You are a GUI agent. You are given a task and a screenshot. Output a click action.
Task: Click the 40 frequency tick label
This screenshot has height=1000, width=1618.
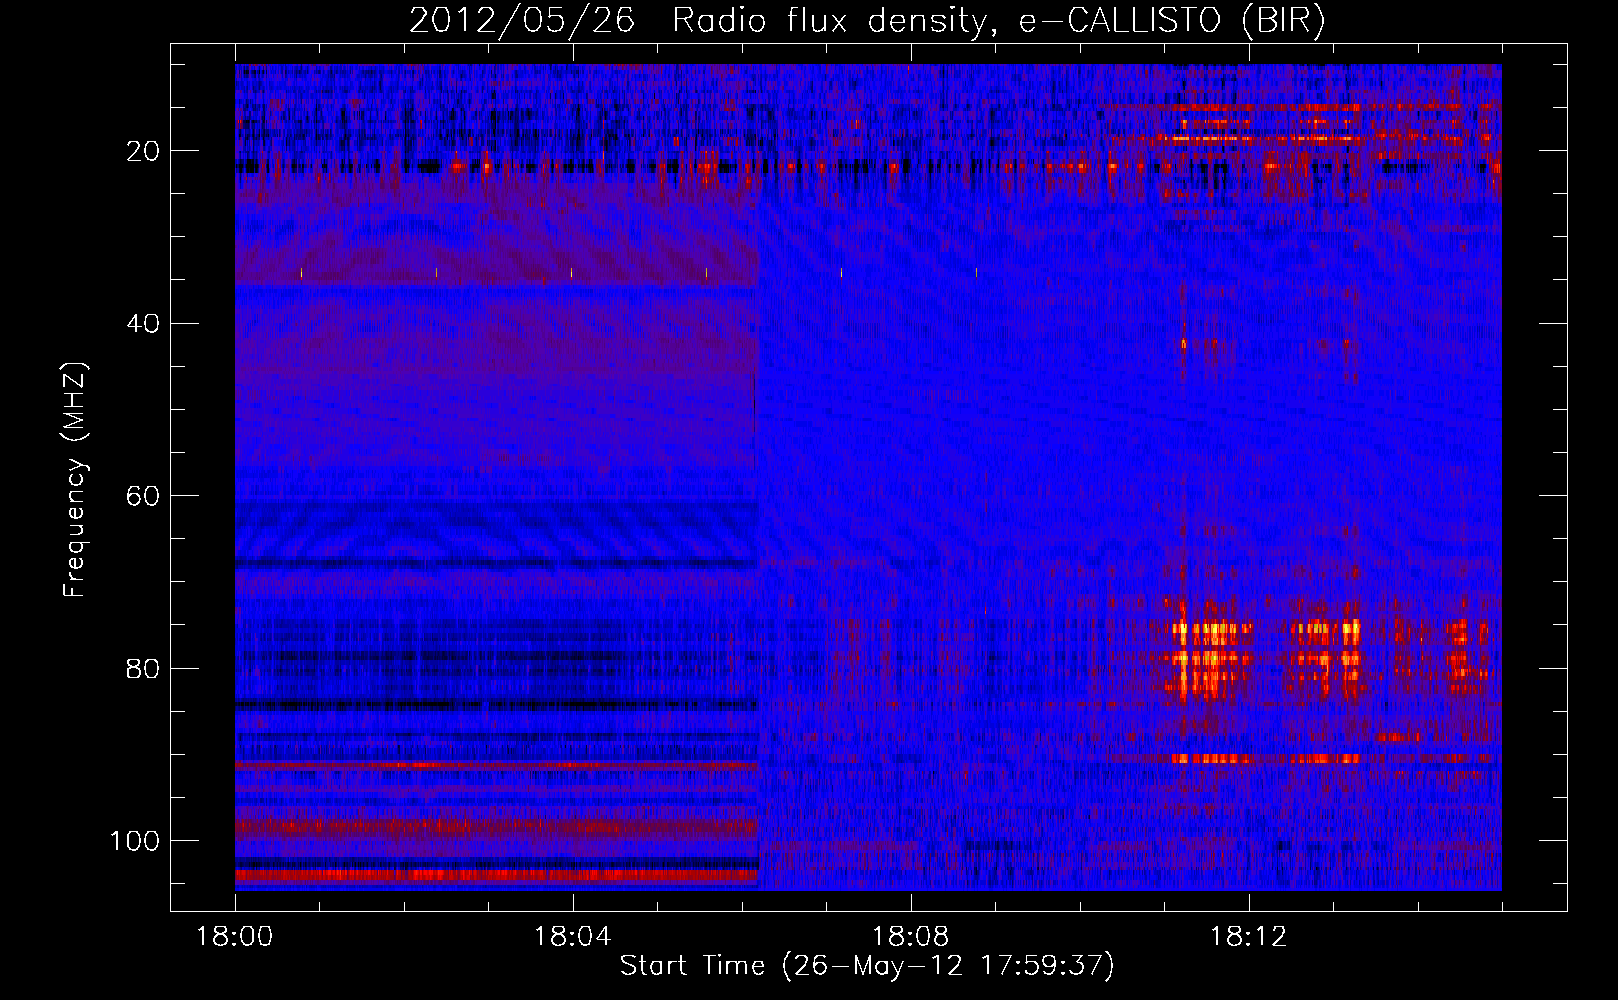(143, 323)
